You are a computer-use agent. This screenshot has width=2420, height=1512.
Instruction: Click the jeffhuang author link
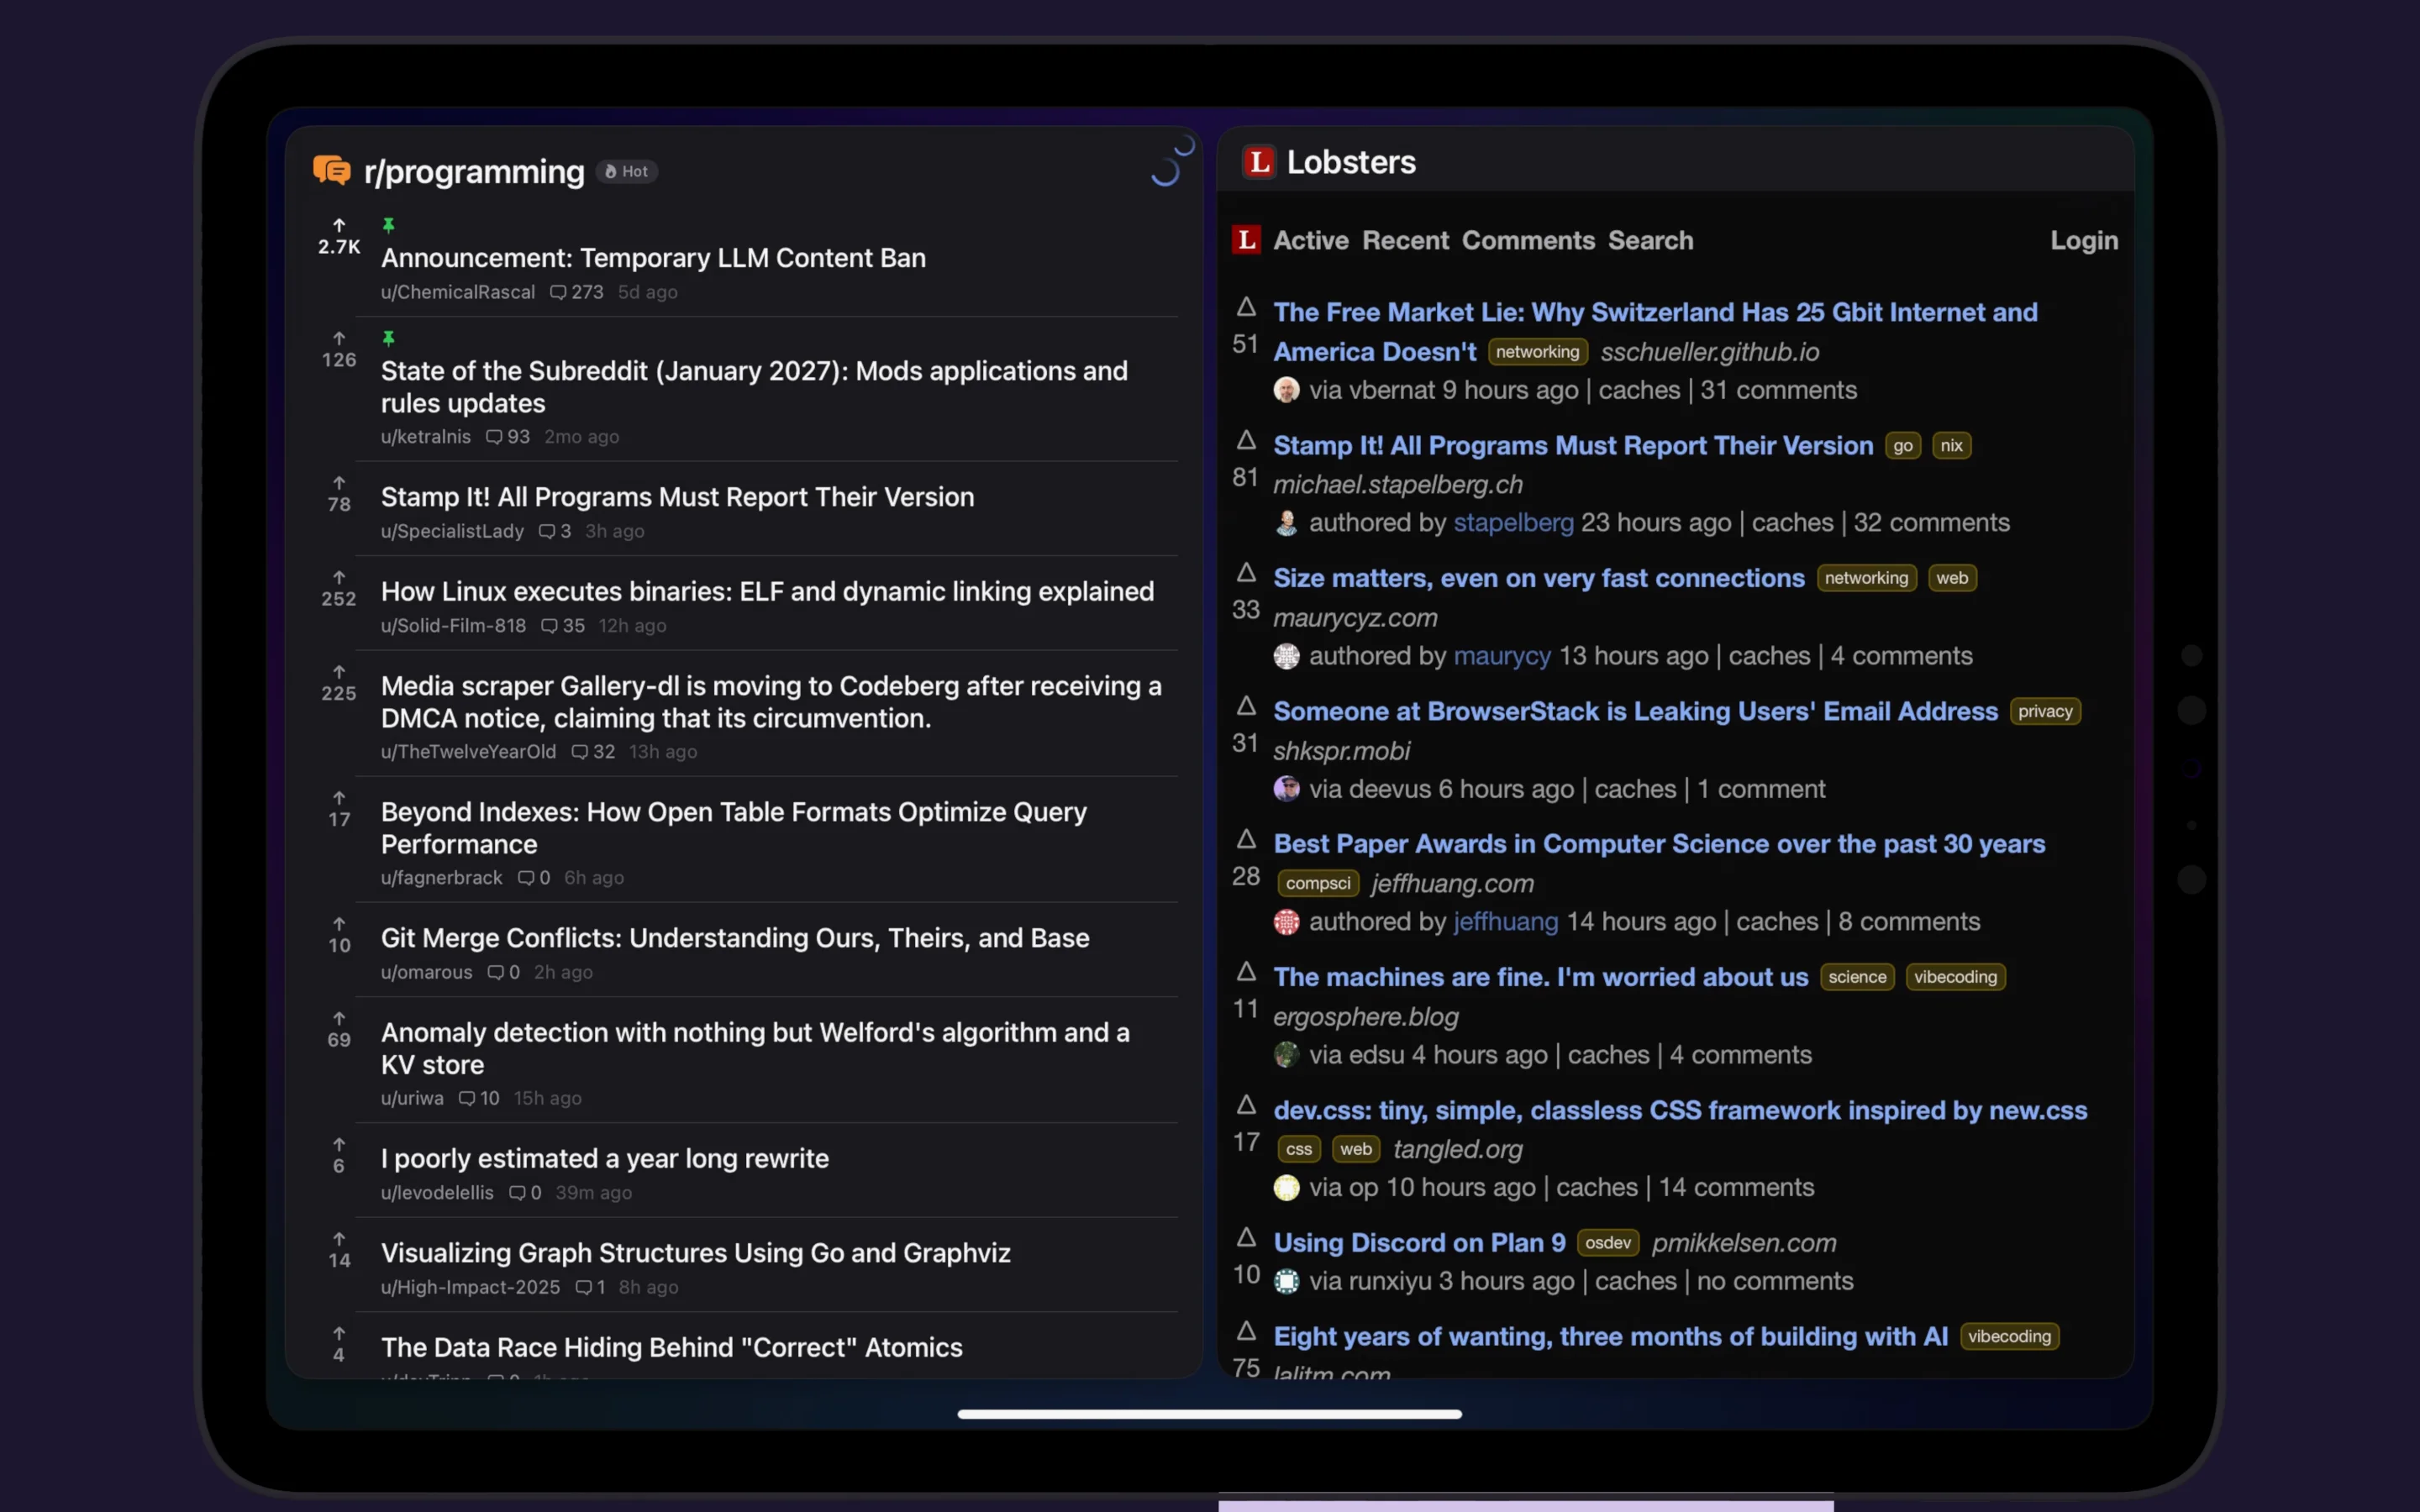[x=1505, y=922]
